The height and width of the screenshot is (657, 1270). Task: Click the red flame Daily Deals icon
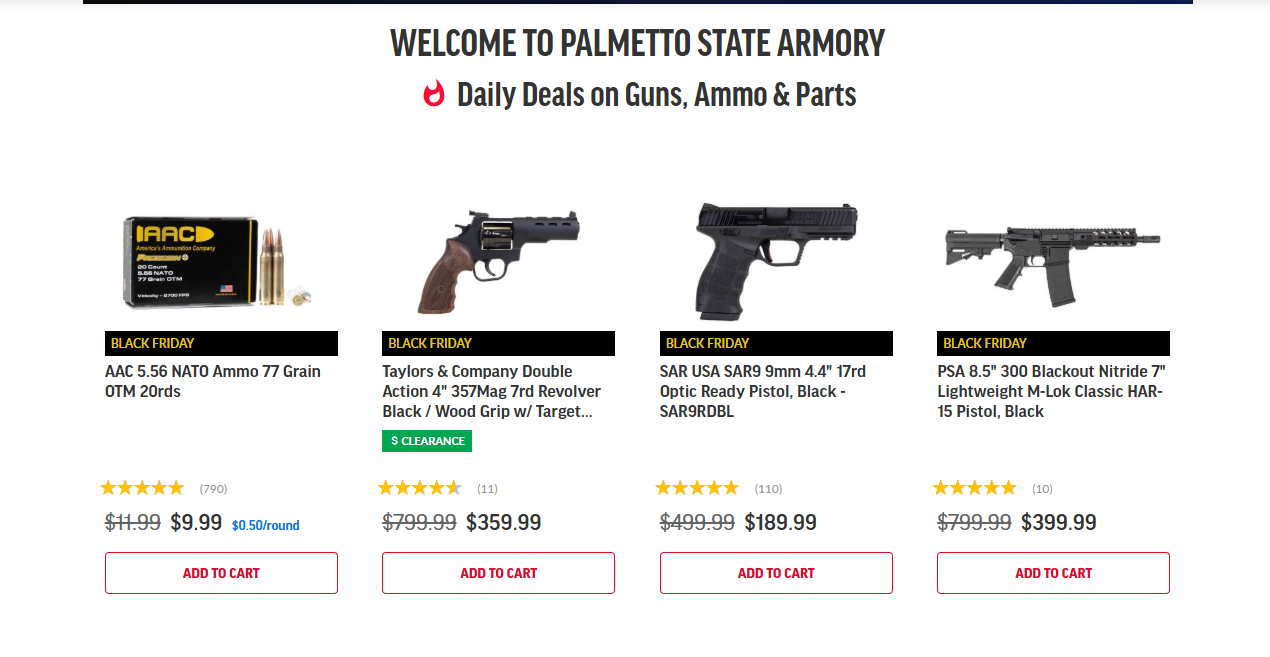pos(433,94)
